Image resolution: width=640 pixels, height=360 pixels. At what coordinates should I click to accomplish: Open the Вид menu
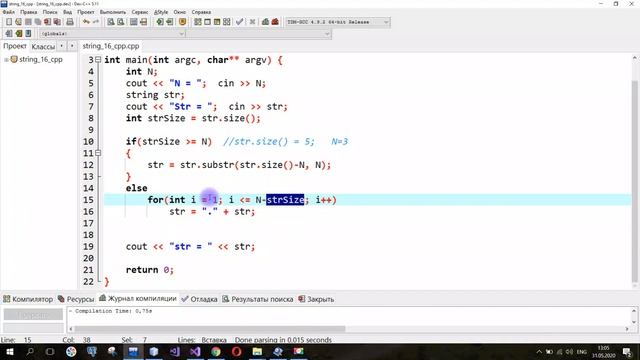coord(67,12)
